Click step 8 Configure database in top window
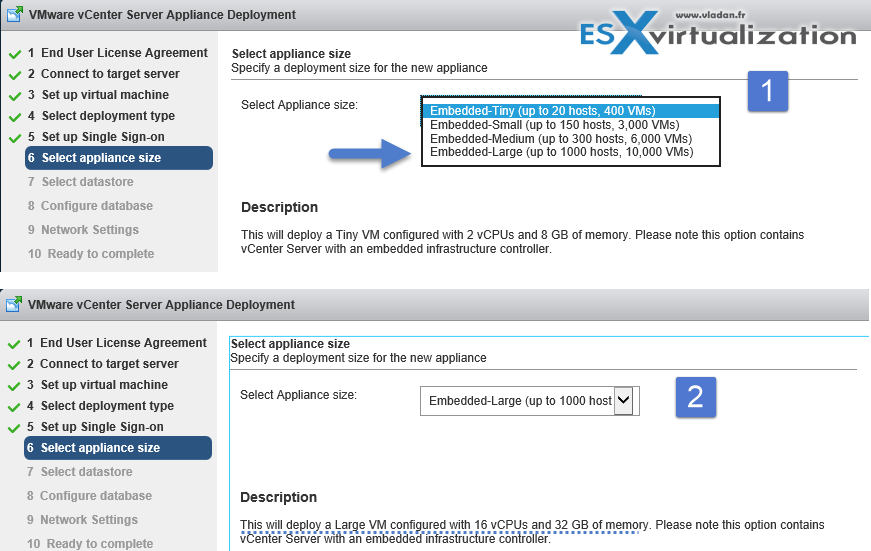871x551 pixels. [90, 206]
